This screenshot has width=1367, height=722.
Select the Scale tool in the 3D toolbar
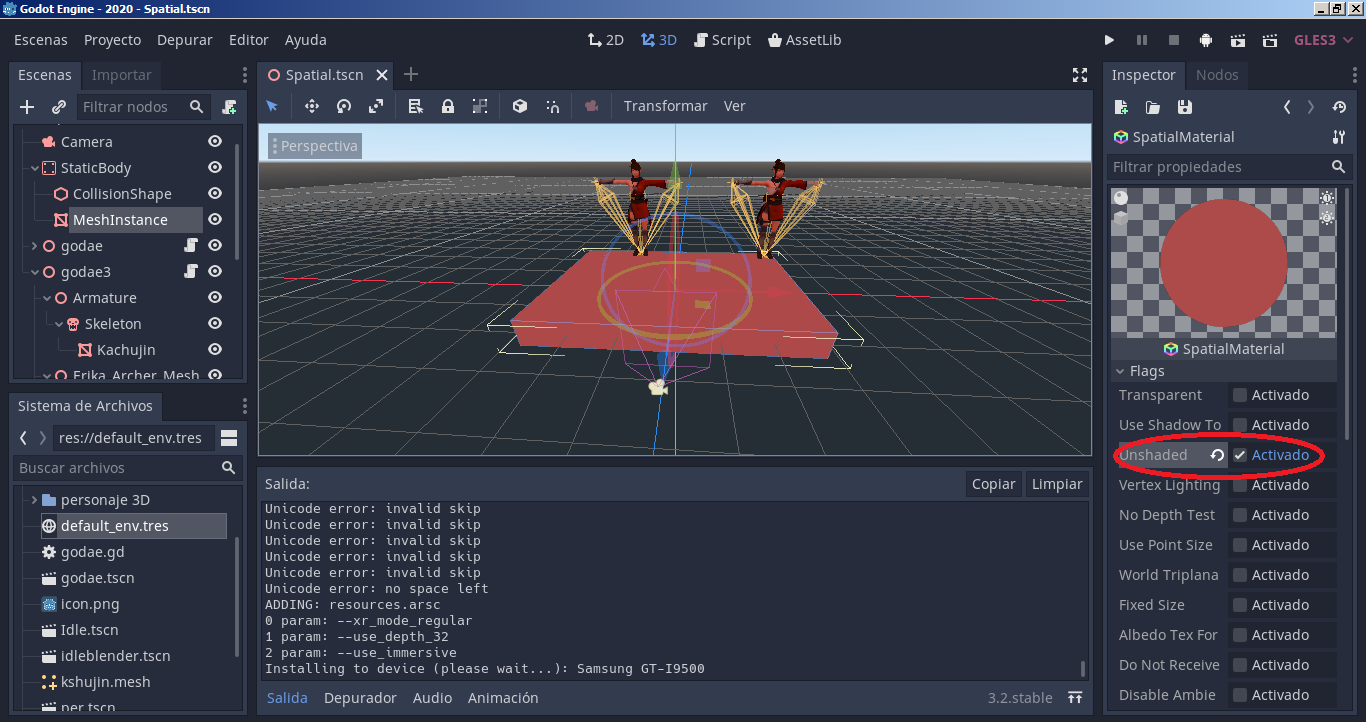[377, 105]
